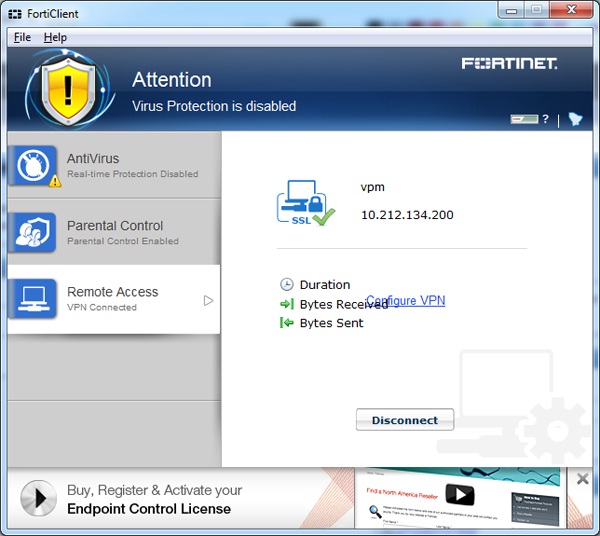Image resolution: width=600 pixels, height=536 pixels.
Task: Select the AntiVirus tab
Action: [114, 165]
